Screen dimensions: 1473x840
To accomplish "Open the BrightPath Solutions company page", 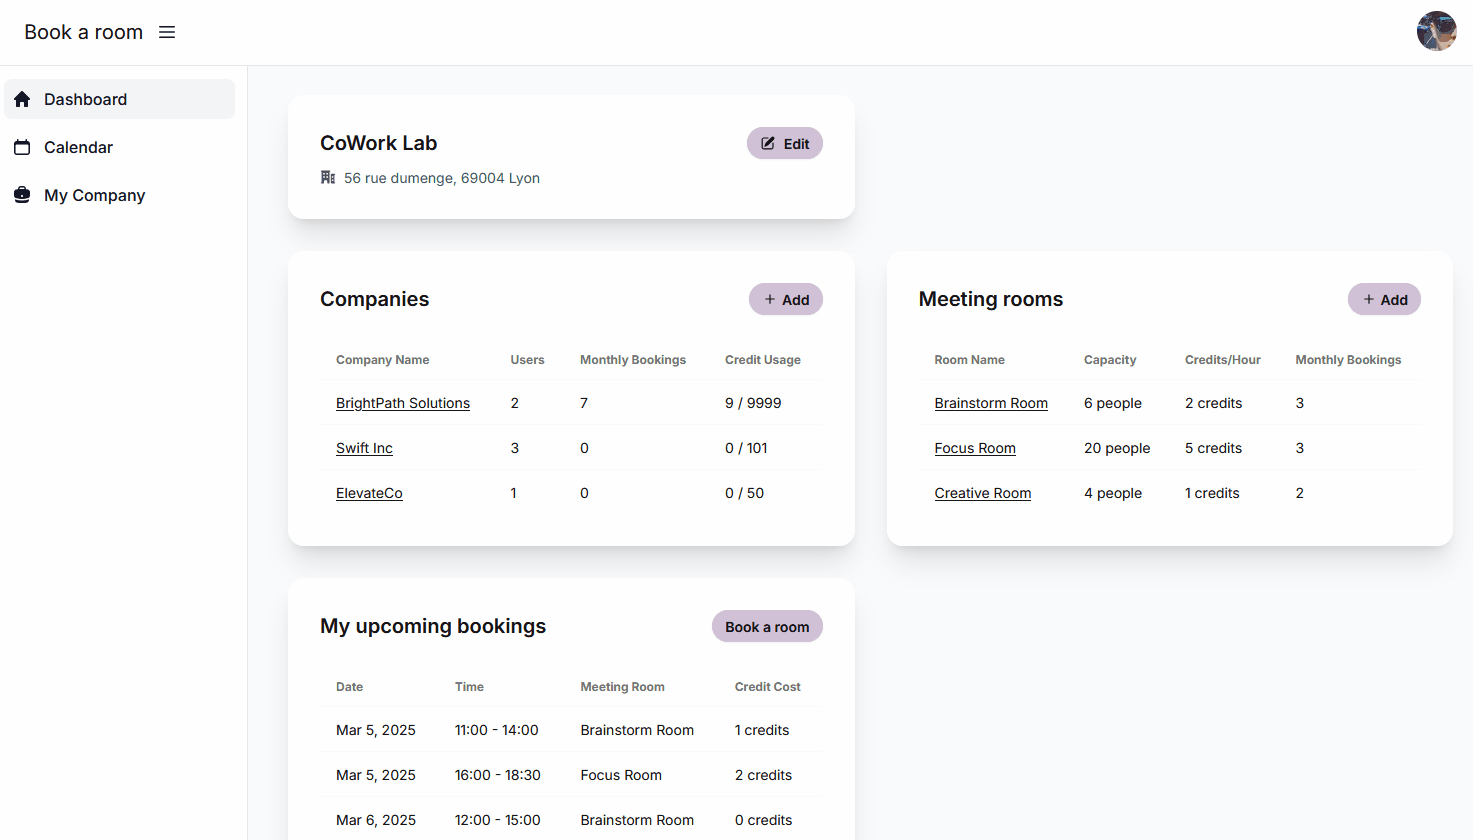I will pyautogui.click(x=403, y=402).
